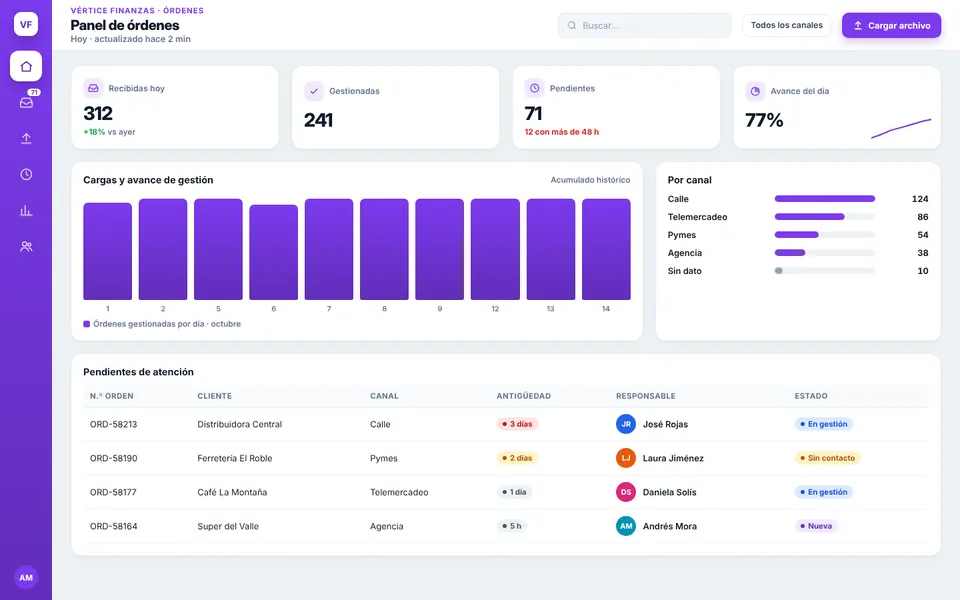This screenshot has height=600, width=960.
Task: Click the 3 días age badge
Action: tap(517, 424)
